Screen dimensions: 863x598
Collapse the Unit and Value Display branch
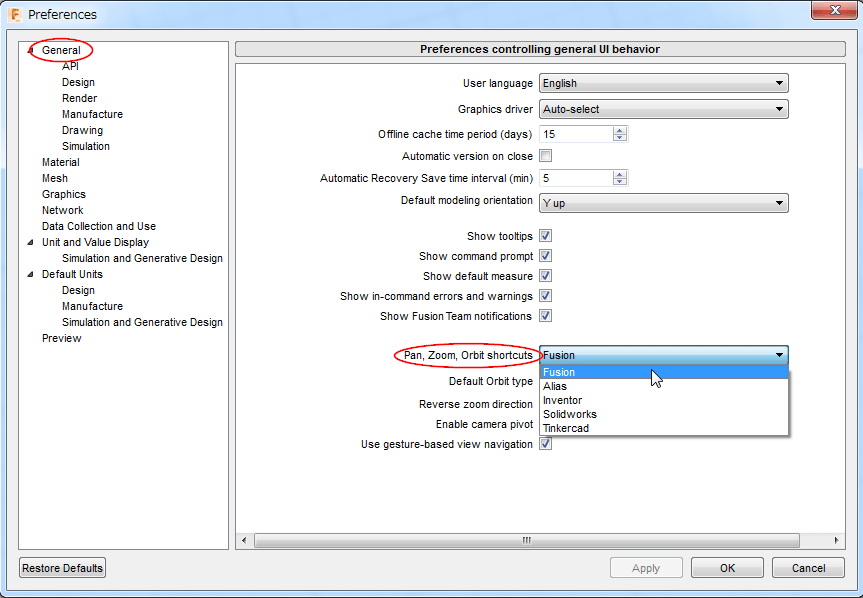pos(29,242)
